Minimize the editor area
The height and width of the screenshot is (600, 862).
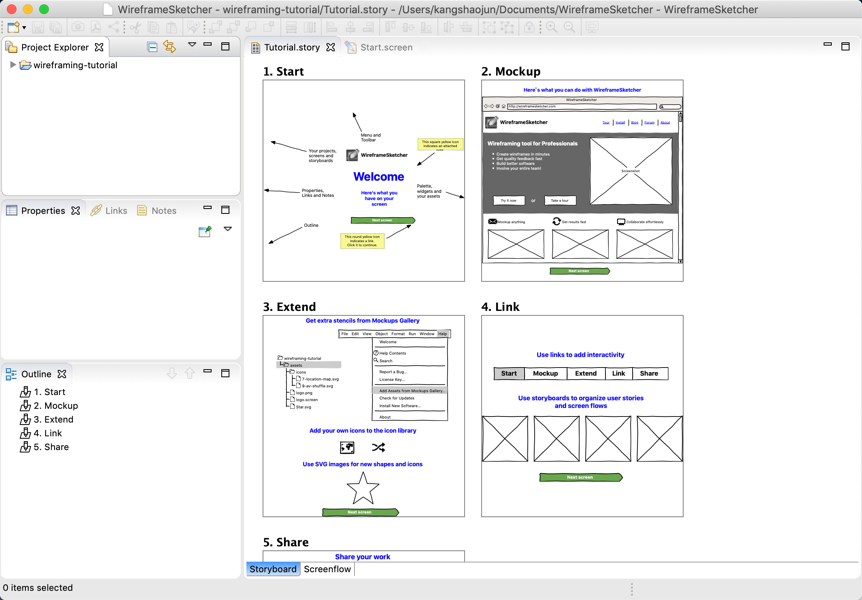pyautogui.click(x=827, y=44)
